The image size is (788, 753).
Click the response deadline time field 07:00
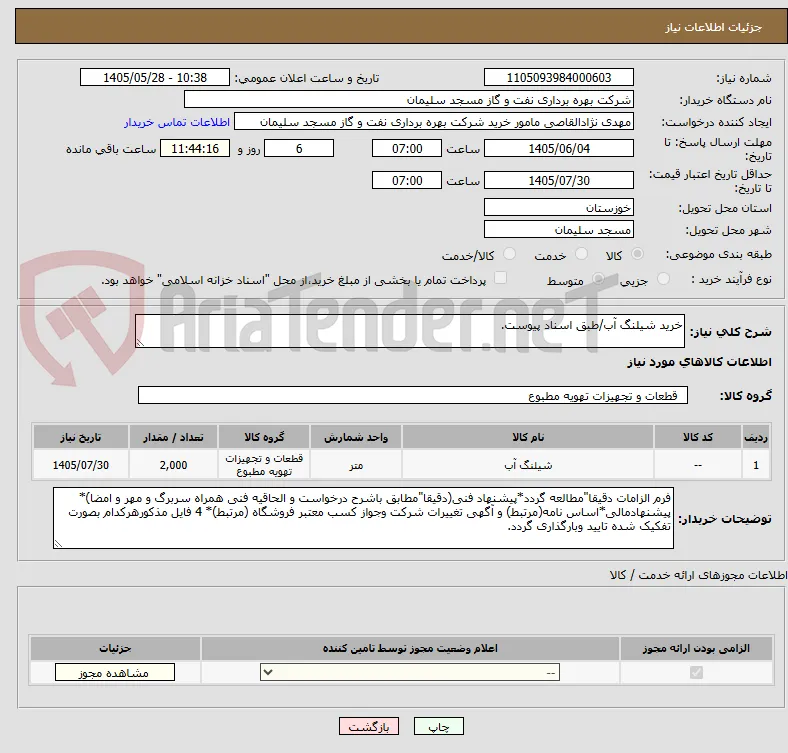click(x=407, y=148)
